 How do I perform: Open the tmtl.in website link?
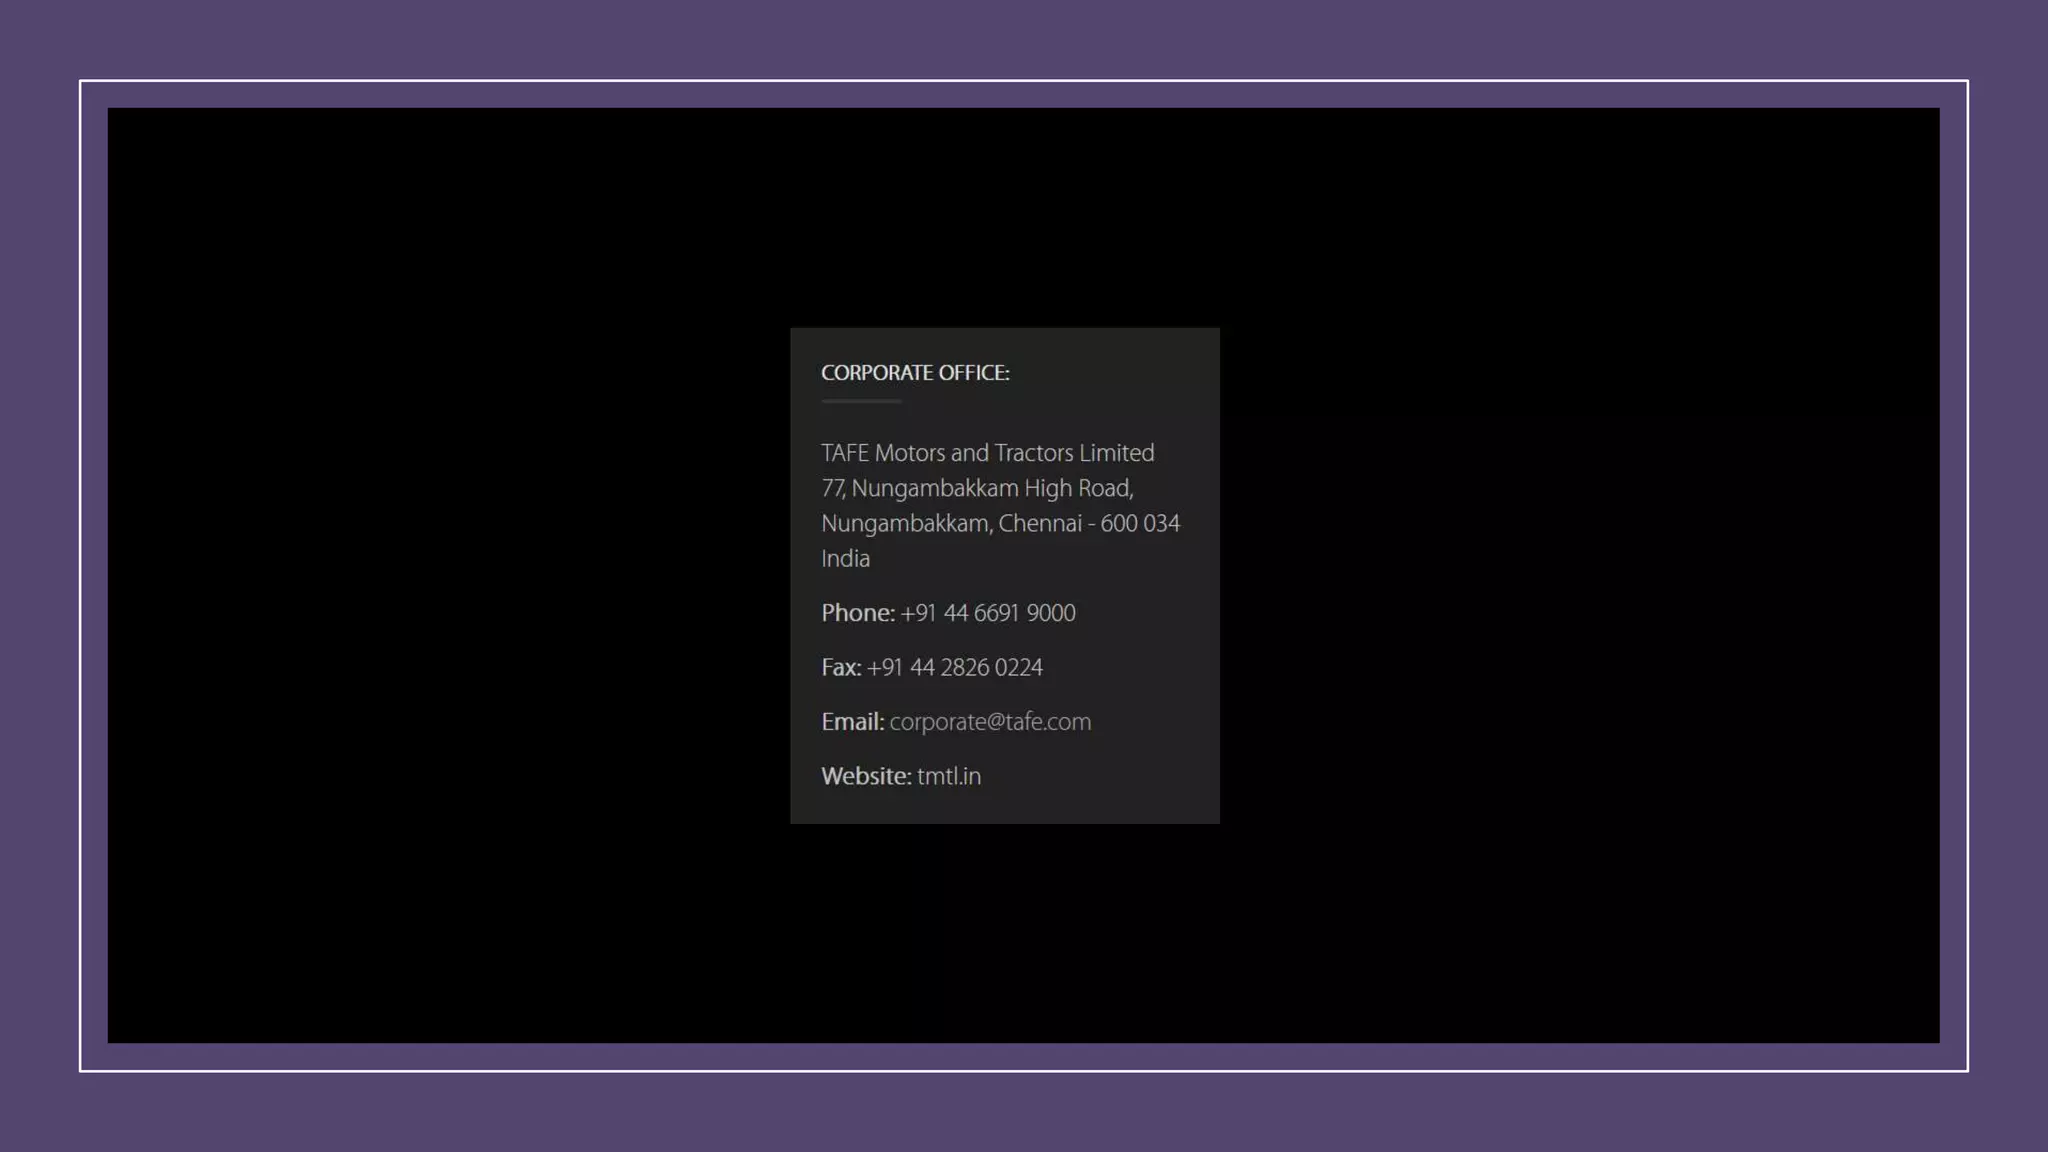coord(948,777)
